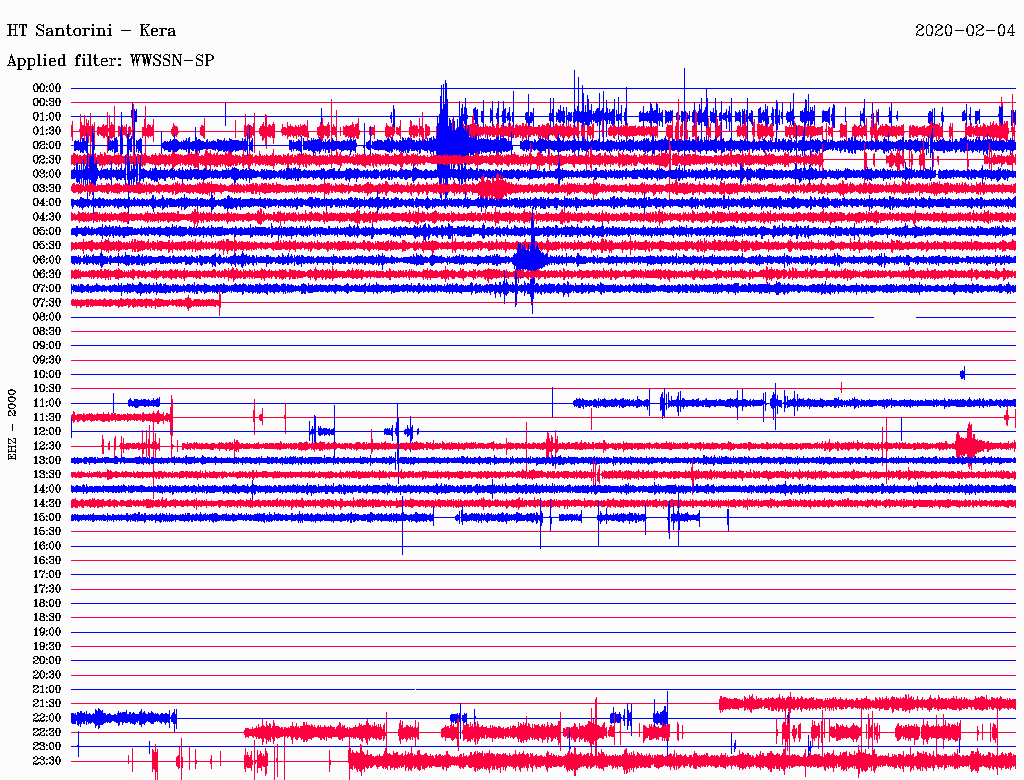The height and width of the screenshot is (780, 1024).
Task: Click the '23:00' time label
Action: click(47, 747)
